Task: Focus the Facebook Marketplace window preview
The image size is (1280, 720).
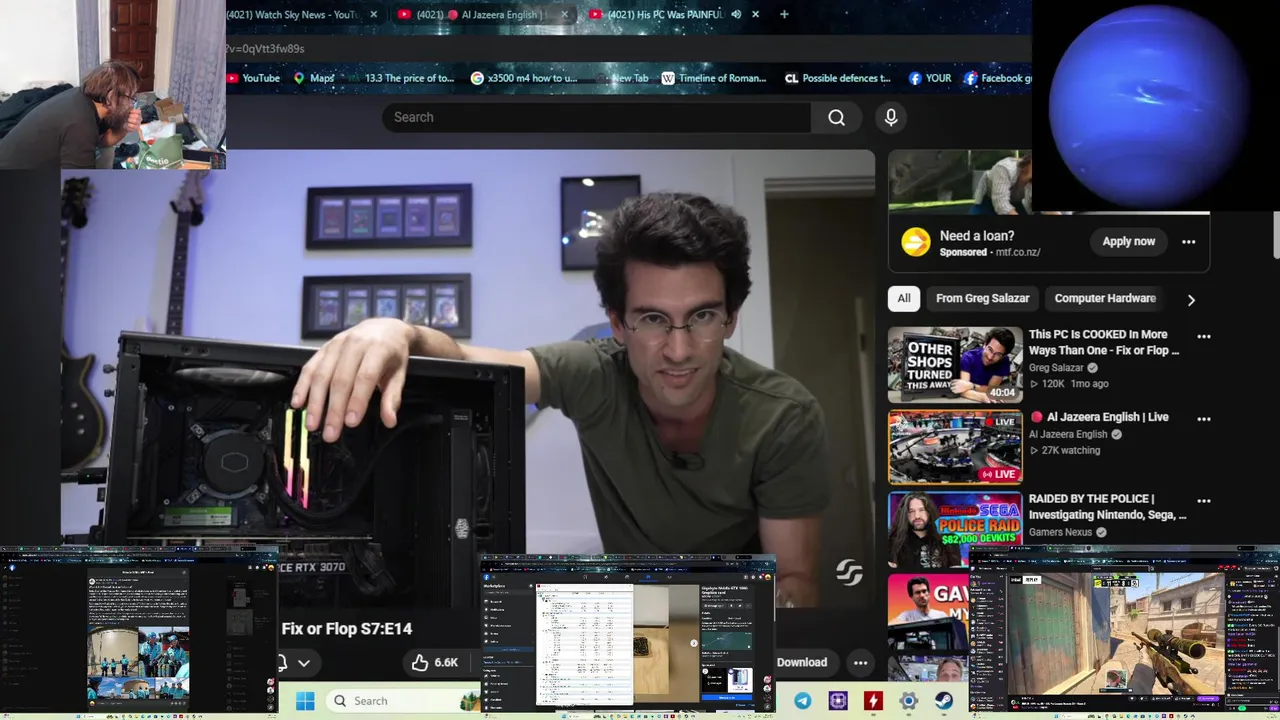Action: (628, 635)
